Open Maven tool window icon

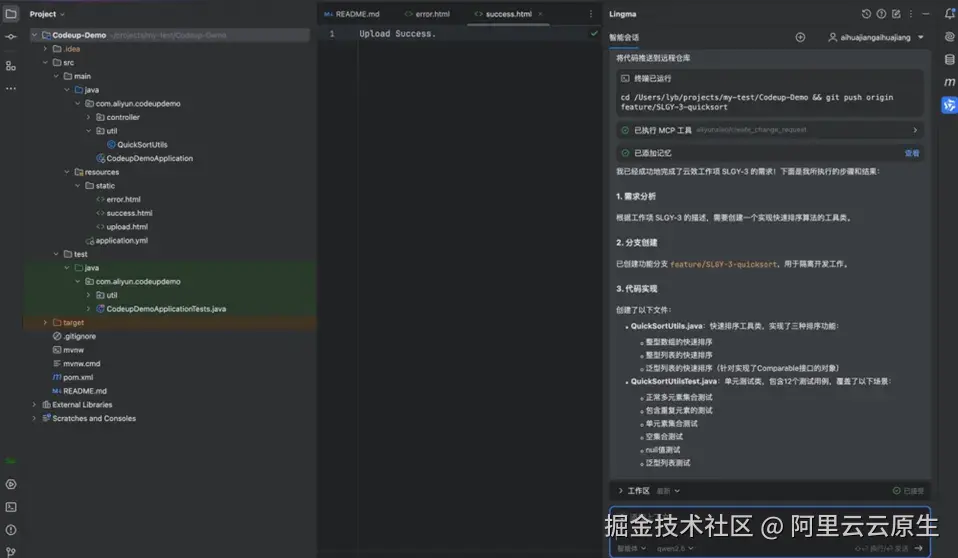pos(949,82)
